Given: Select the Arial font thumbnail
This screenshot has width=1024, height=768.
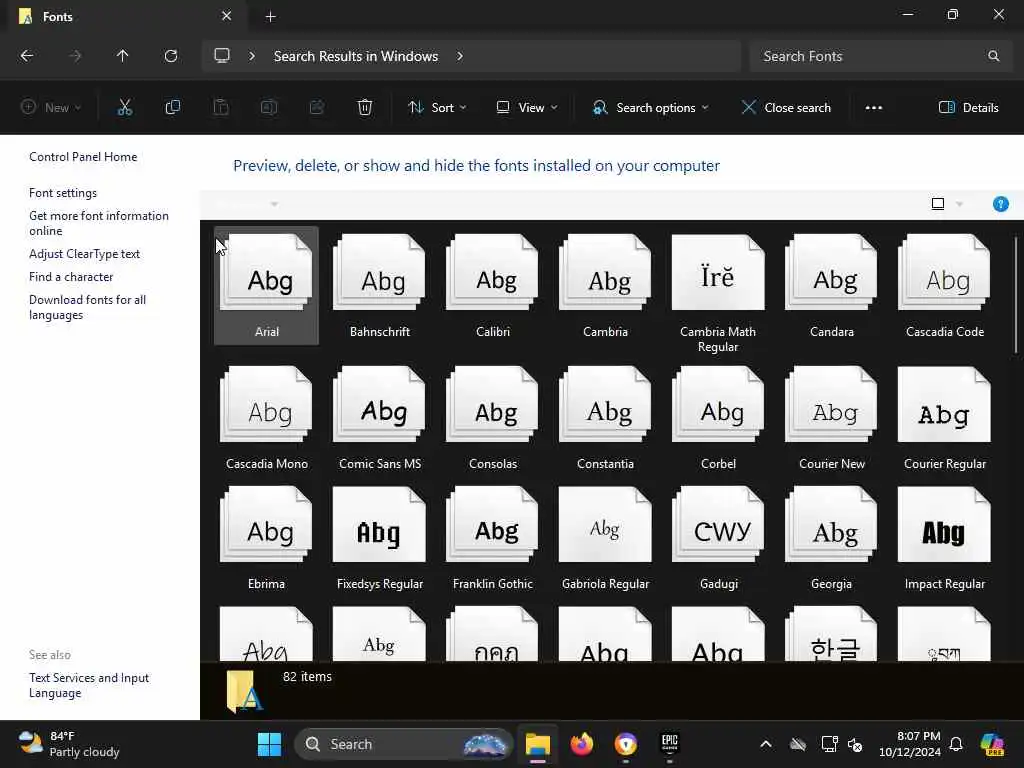Looking at the screenshot, I should (266, 285).
